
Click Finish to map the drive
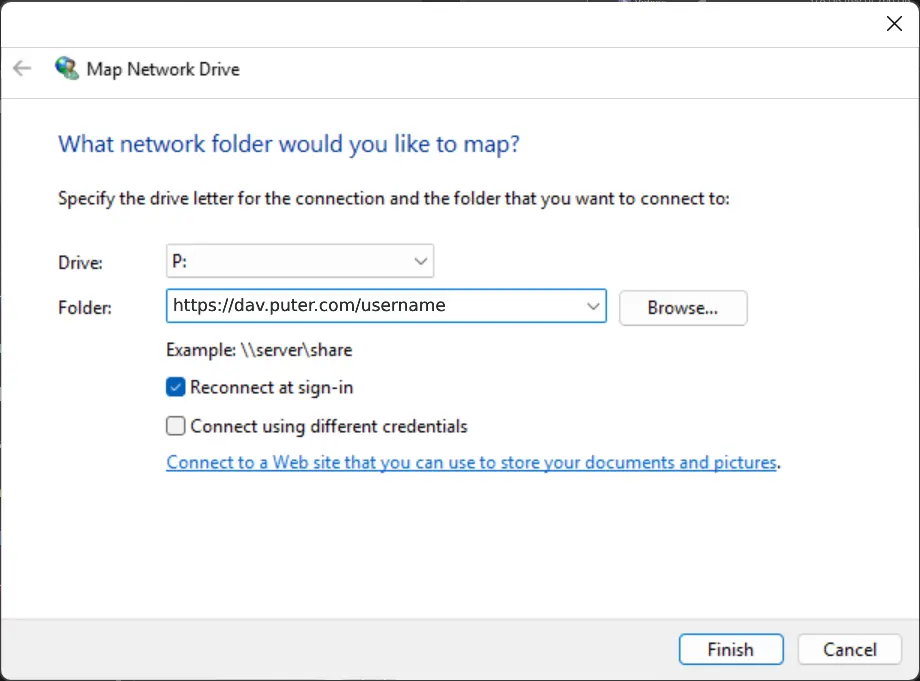730,649
